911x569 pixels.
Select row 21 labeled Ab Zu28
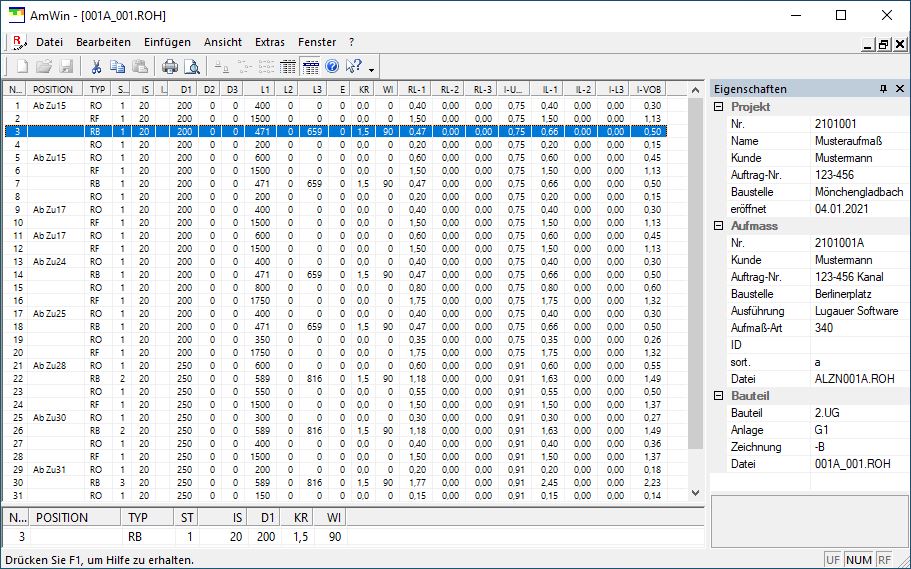point(335,366)
